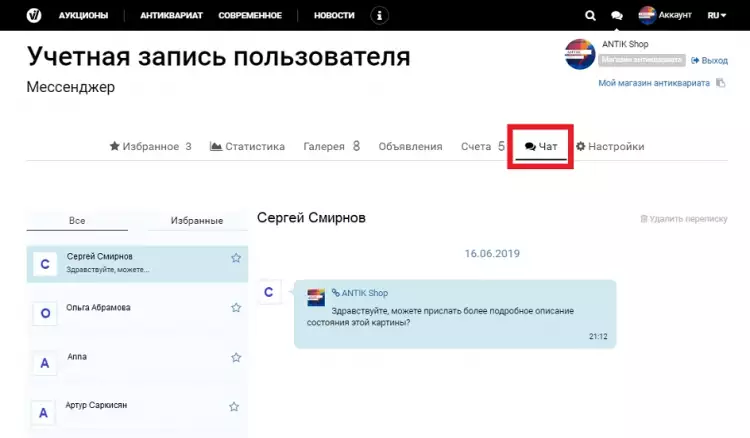Click the message text starting with Здравствуйте
This screenshot has width=750, height=438.
(440, 317)
